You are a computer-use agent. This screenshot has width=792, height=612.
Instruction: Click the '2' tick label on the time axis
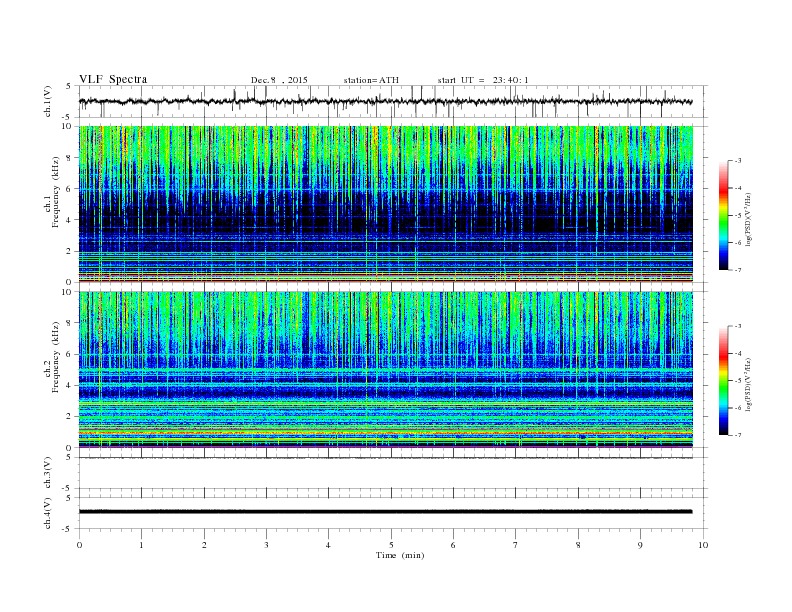point(204,545)
